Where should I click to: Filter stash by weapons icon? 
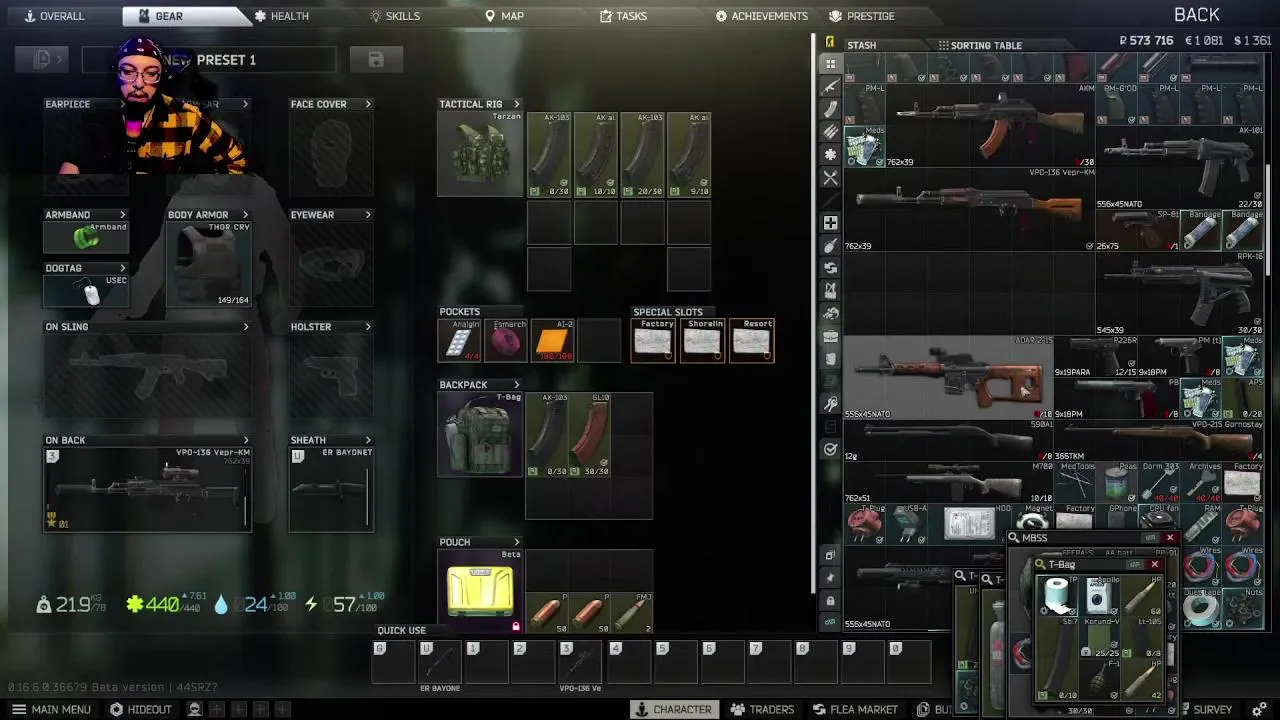coord(830,87)
